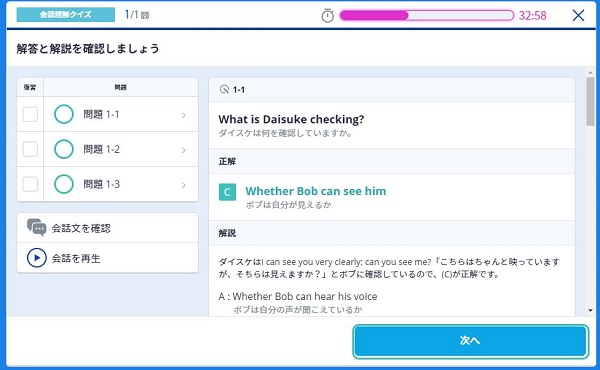This screenshot has width=600, height=370.
Task: Click the correct-circle icon for 問題 1-3
Action: tap(64, 184)
